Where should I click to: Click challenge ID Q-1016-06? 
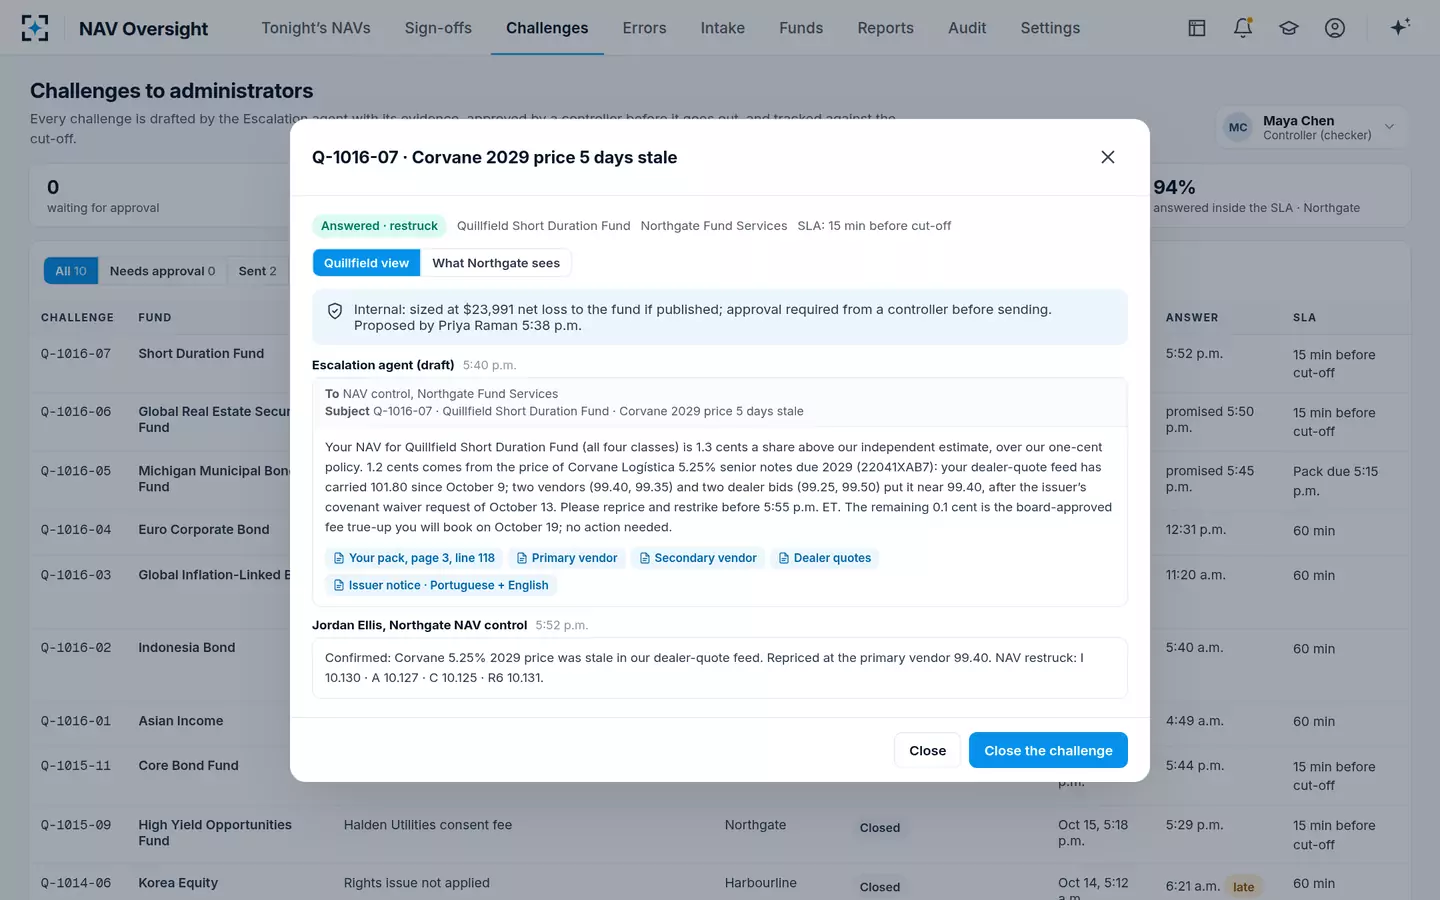click(x=76, y=412)
